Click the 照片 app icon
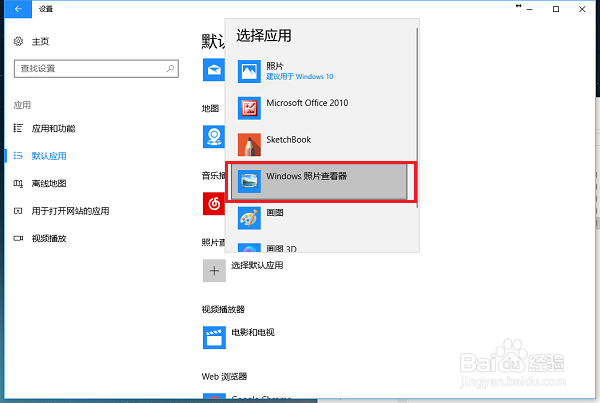The image size is (600, 403). [249, 71]
